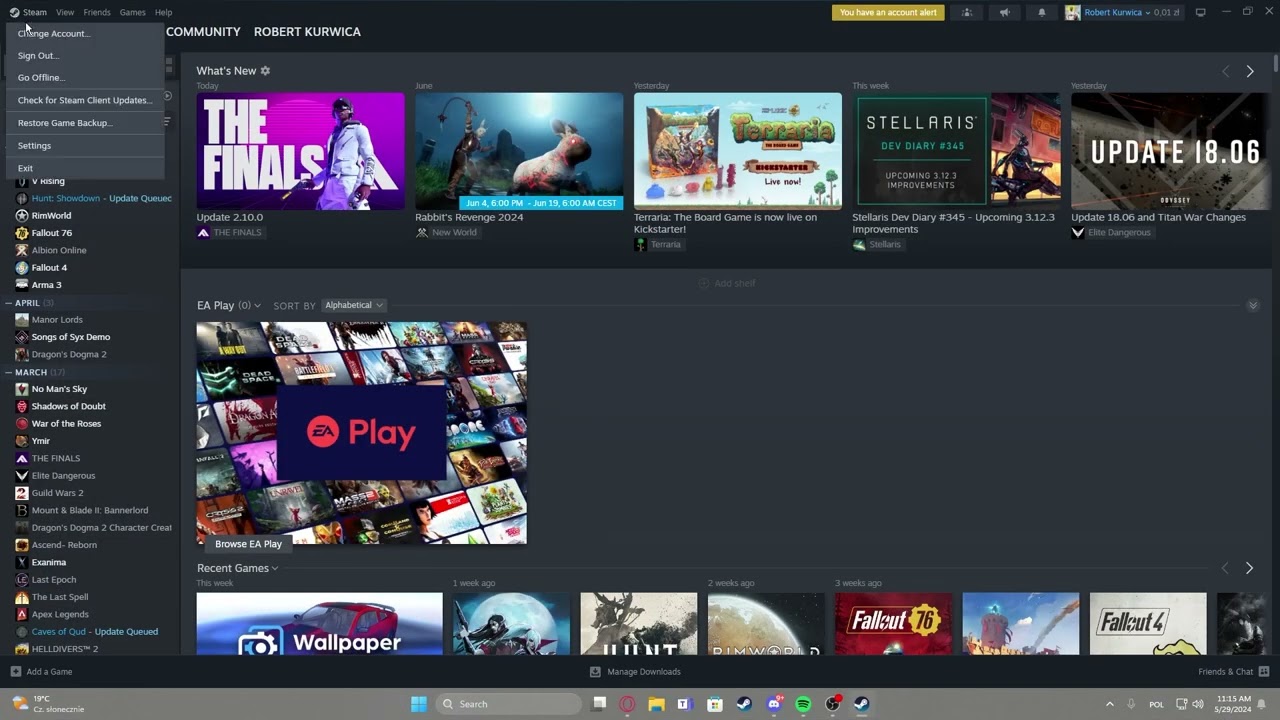Open the Rabbit's Revenge 2024 news thumbnail

pos(519,151)
